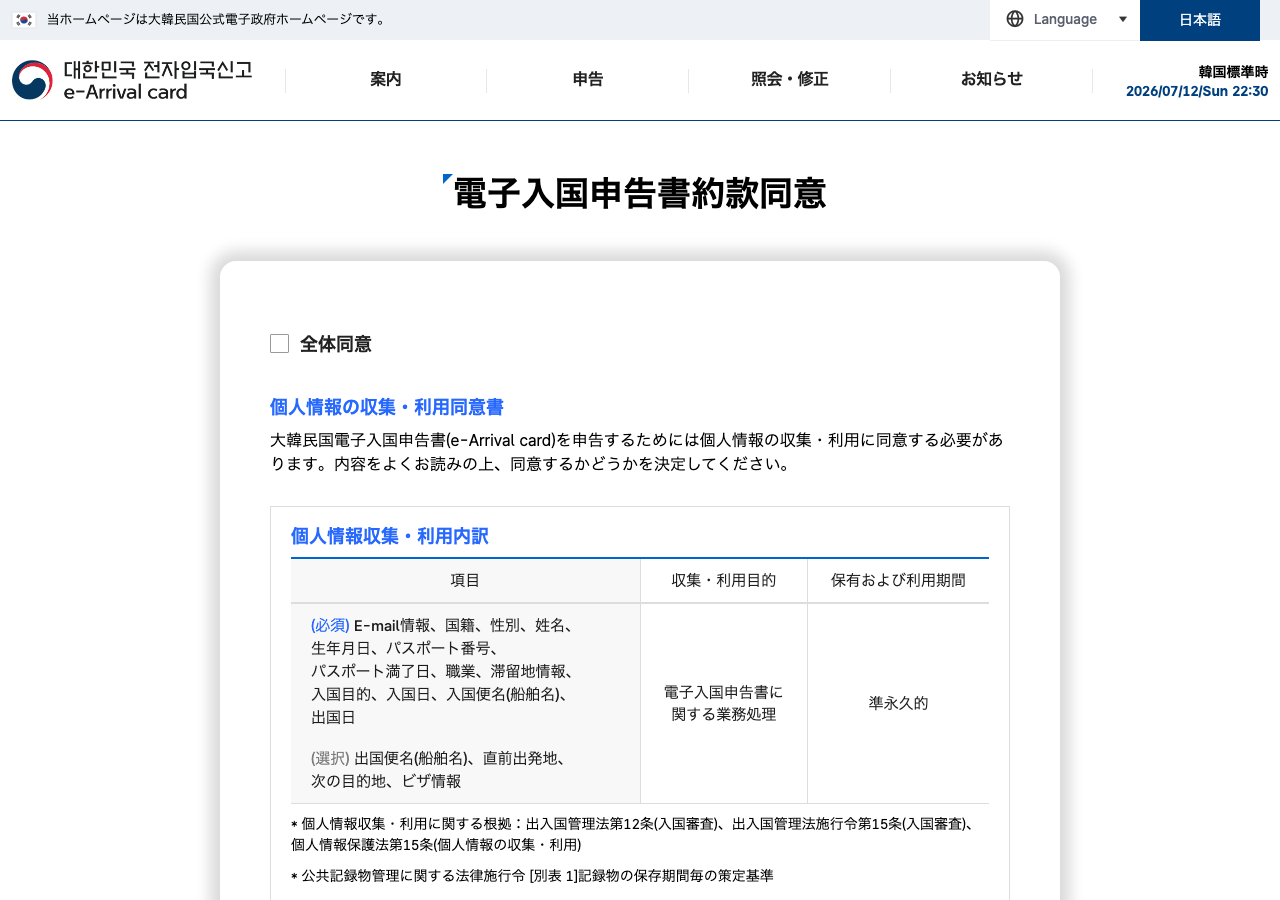Click the 収集・利用目的 column header
1280x900 pixels.
[x=724, y=580]
